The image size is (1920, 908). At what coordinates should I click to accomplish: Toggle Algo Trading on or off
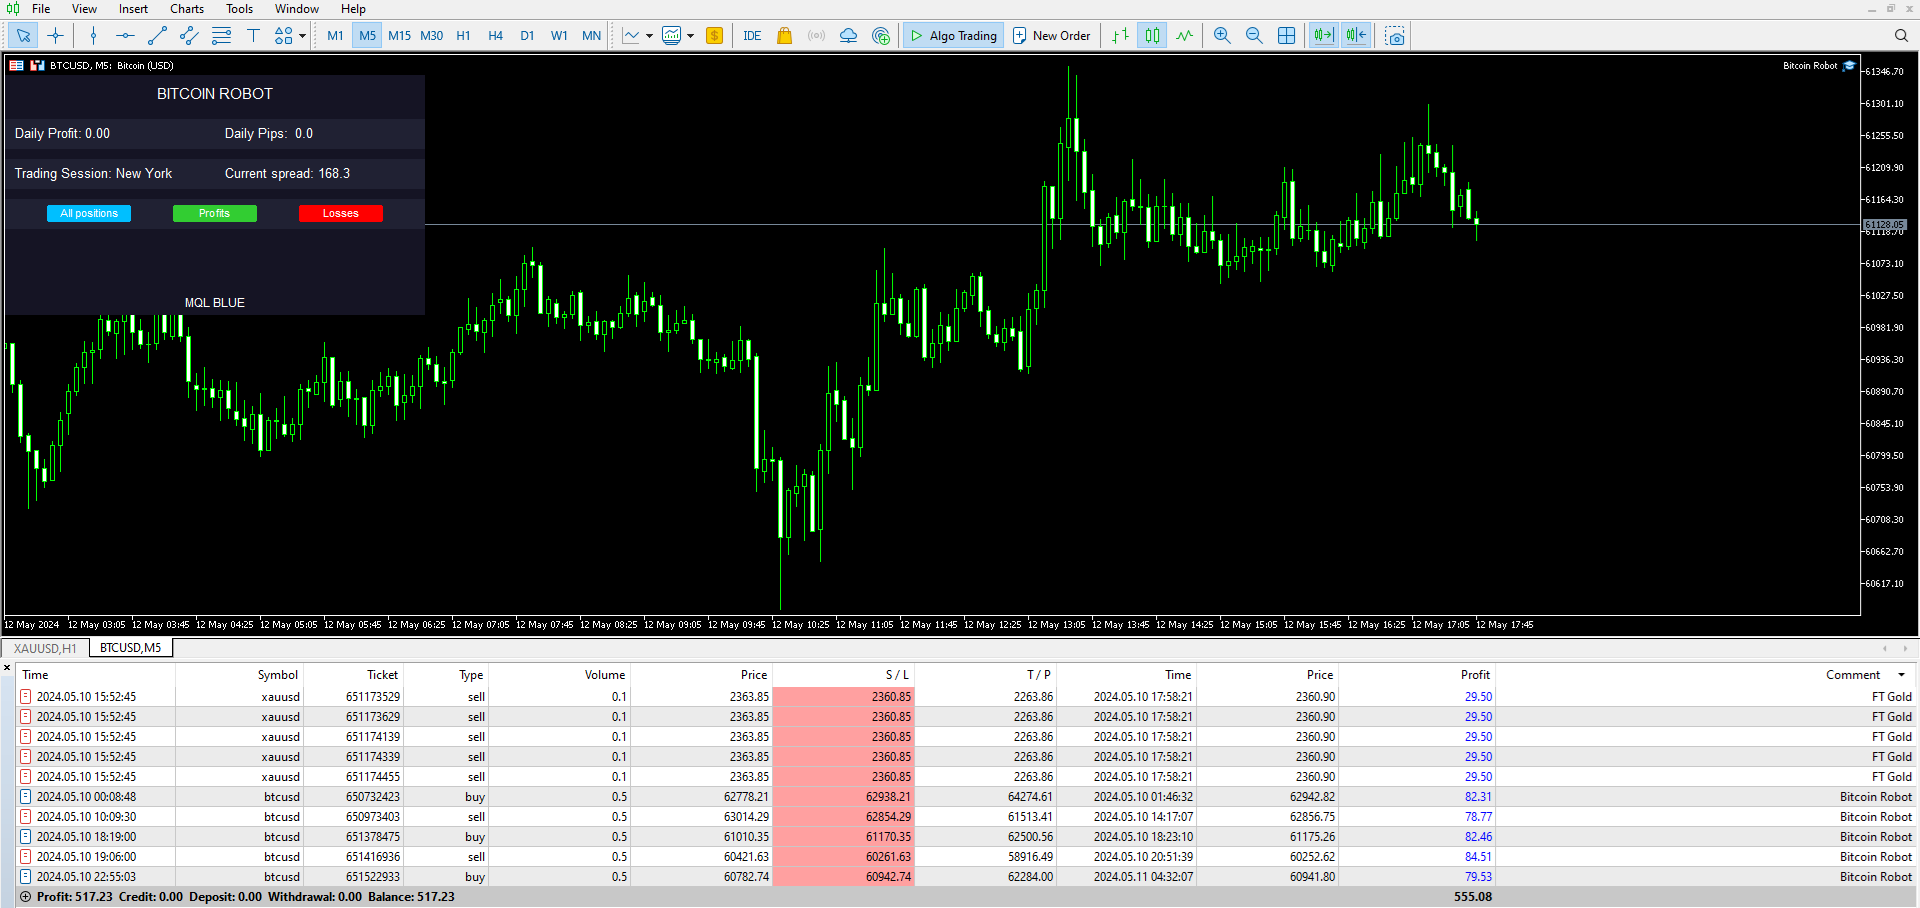953,36
